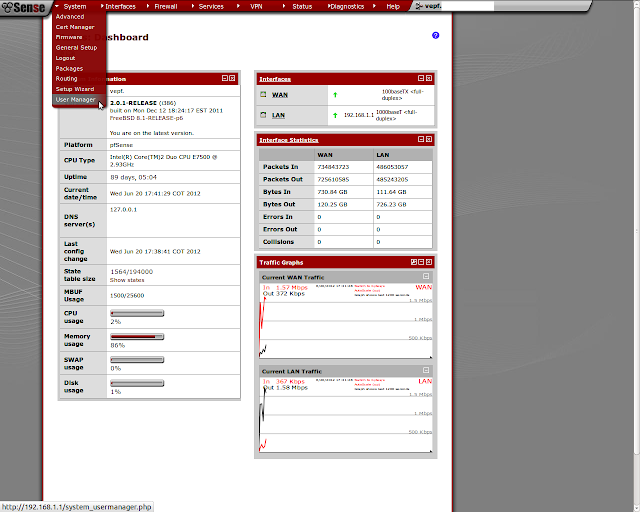
Task: Collapse the Current LAN Traffic graph
Action: 426,370
